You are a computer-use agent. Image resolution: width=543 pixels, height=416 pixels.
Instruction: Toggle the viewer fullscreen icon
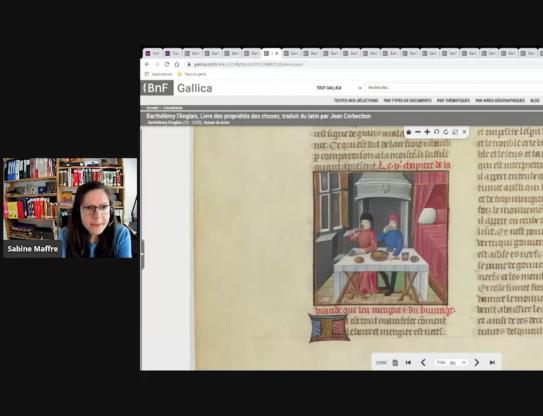pyautogui.click(x=455, y=132)
